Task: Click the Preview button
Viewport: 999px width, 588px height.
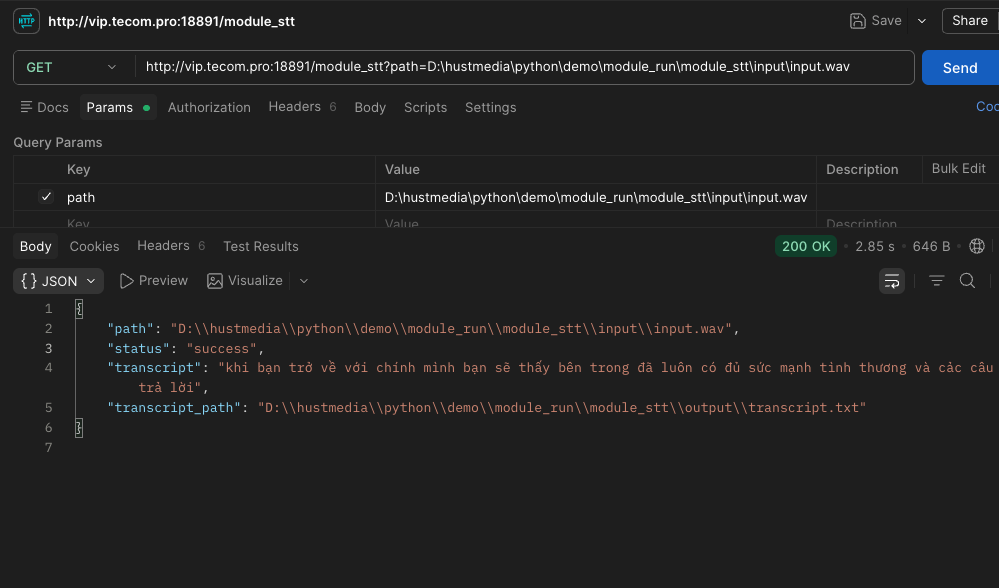Action: pos(154,281)
